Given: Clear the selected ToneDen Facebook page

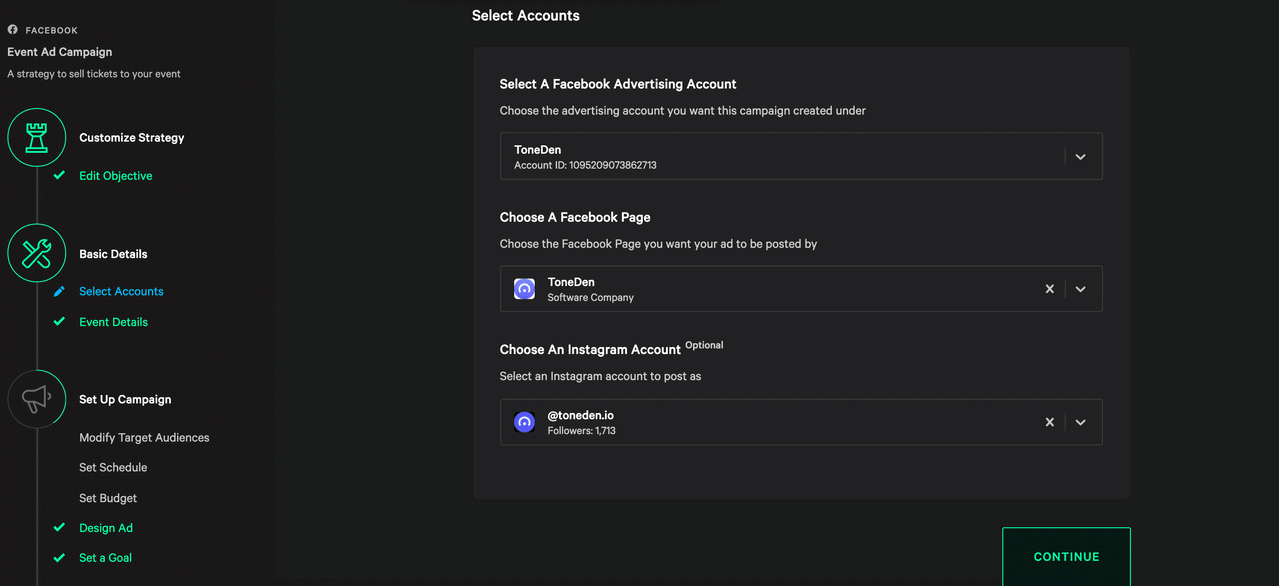Looking at the screenshot, I should coord(1049,289).
